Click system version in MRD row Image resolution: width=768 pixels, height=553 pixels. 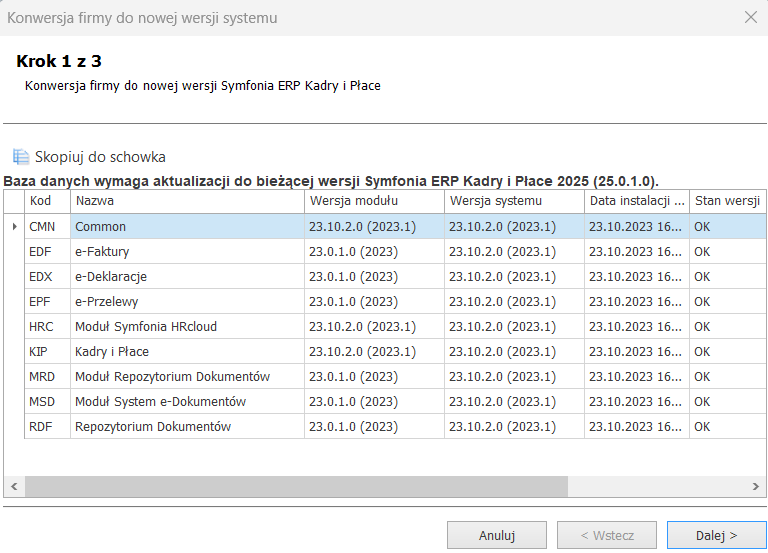(x=514, y=376)
